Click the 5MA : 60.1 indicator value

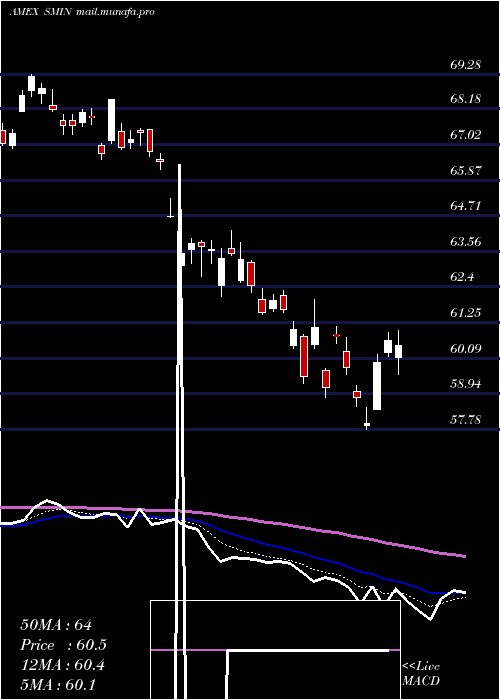point(58,684)
